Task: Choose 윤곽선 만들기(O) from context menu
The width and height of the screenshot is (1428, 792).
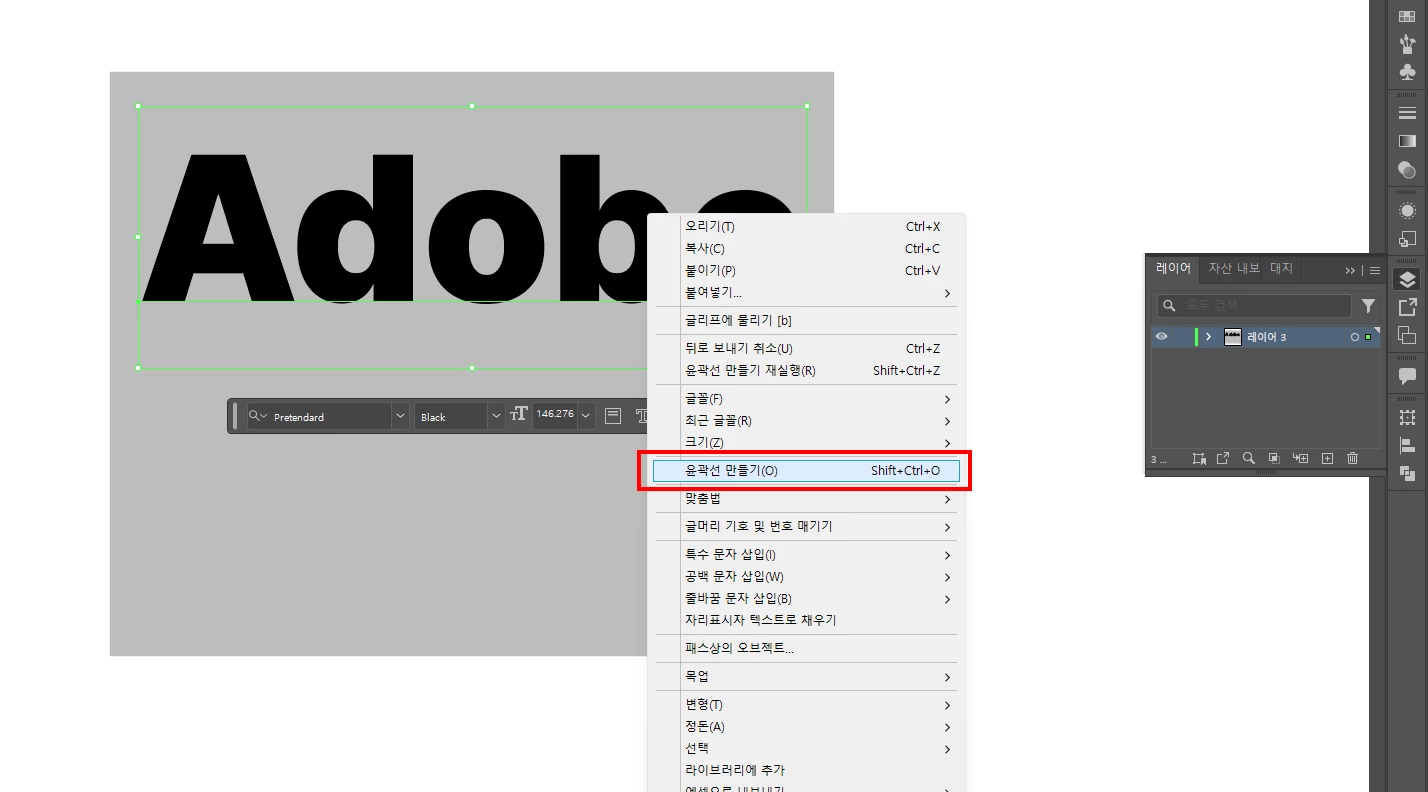Action: click(x=806, y=470)
